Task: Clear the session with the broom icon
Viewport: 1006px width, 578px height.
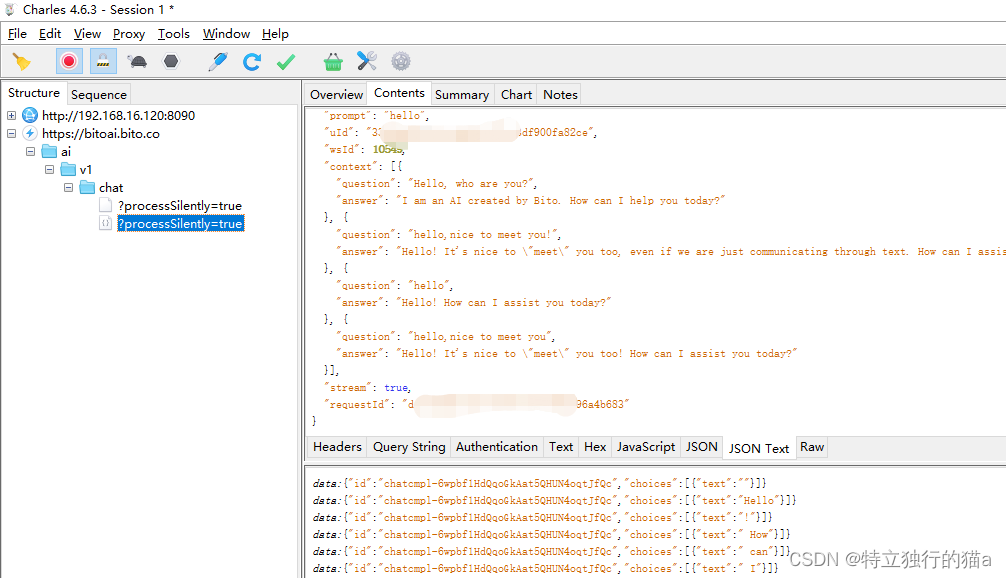Action: (22, 62)
